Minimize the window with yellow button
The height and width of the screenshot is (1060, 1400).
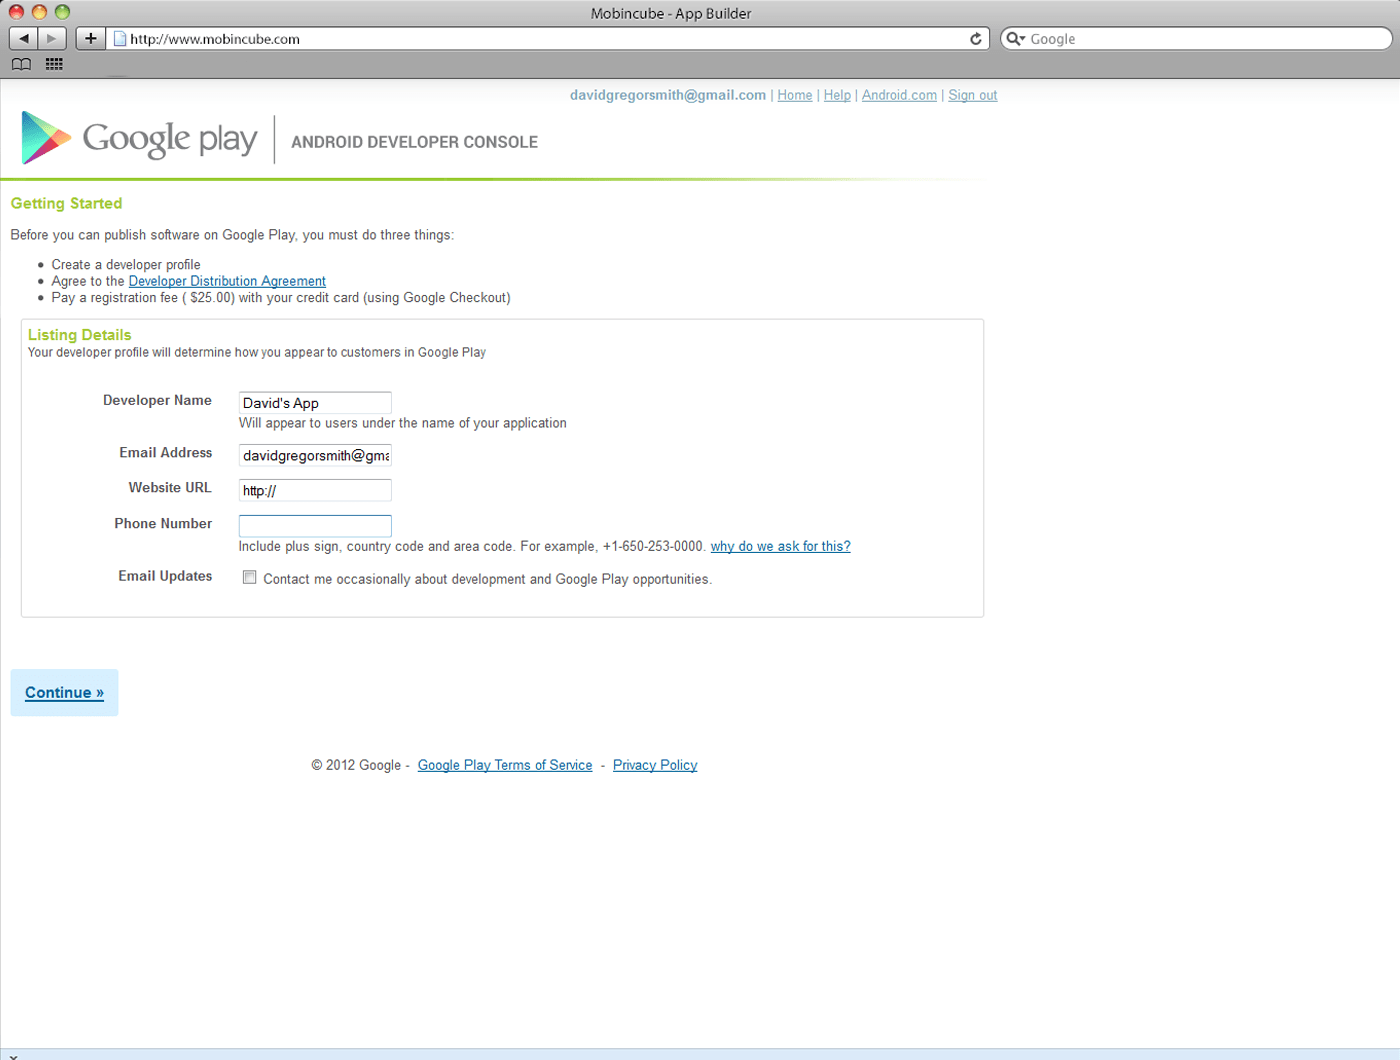(39, 12)
